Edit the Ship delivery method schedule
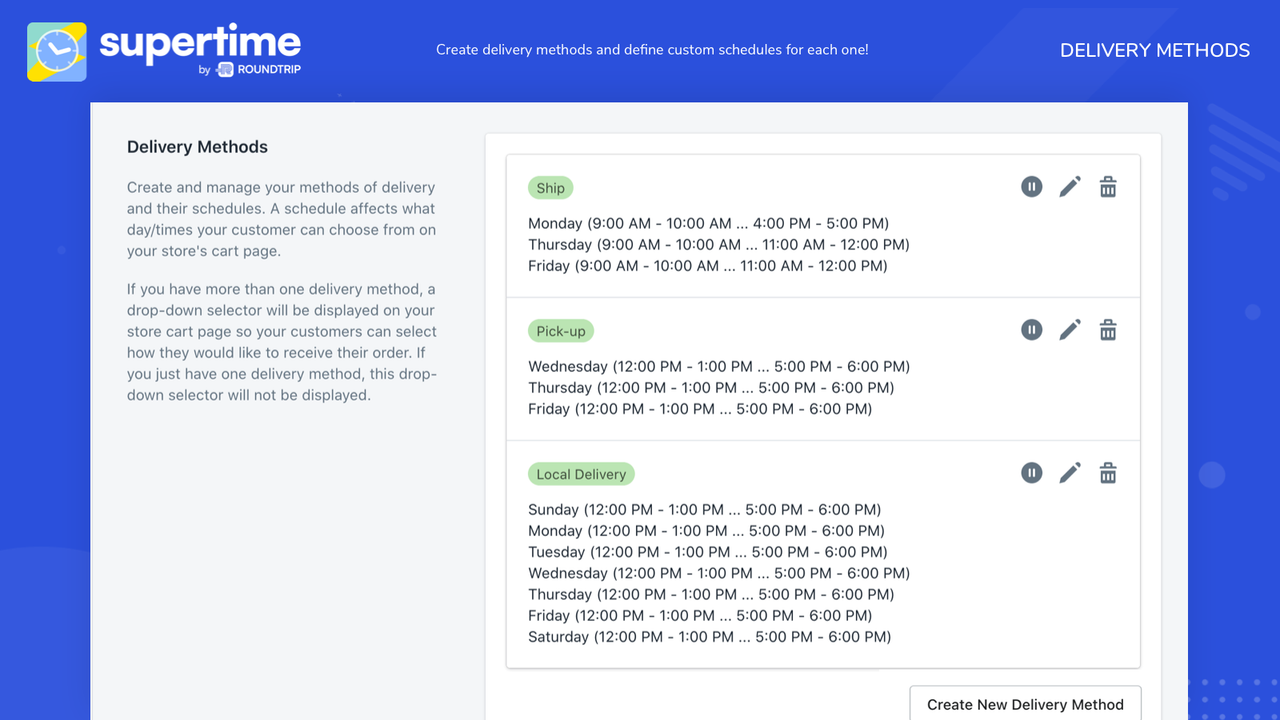The image size is (1280, 720). (1070, 186)
